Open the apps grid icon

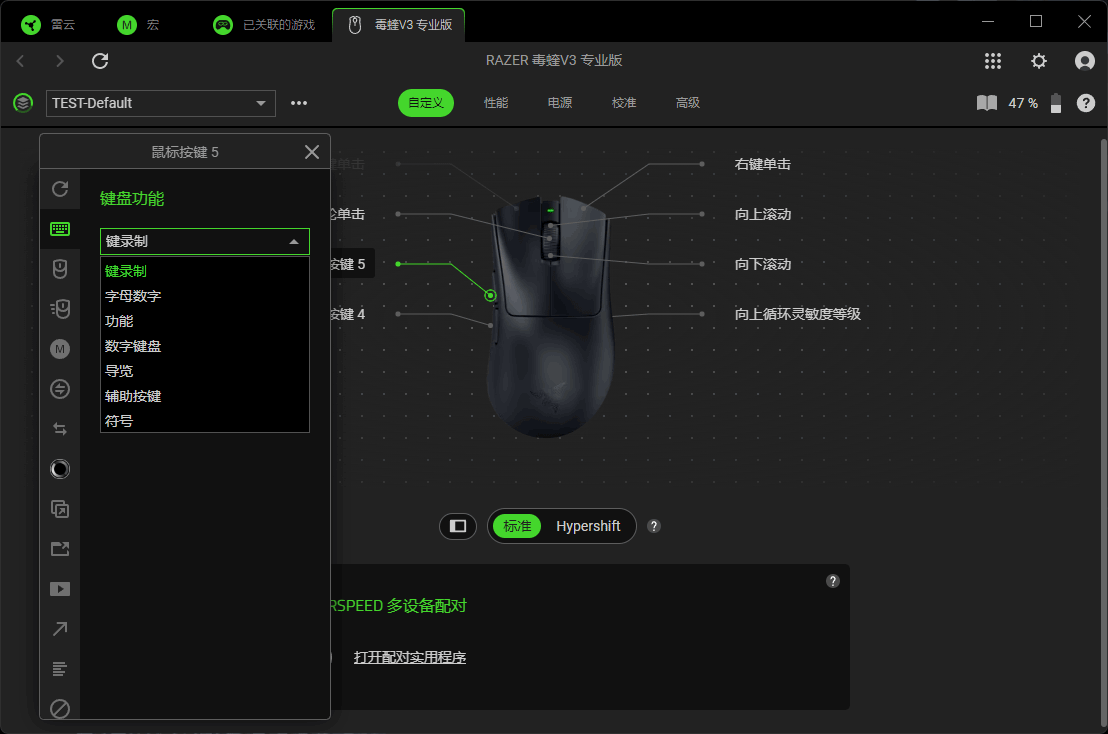[993, 61]
